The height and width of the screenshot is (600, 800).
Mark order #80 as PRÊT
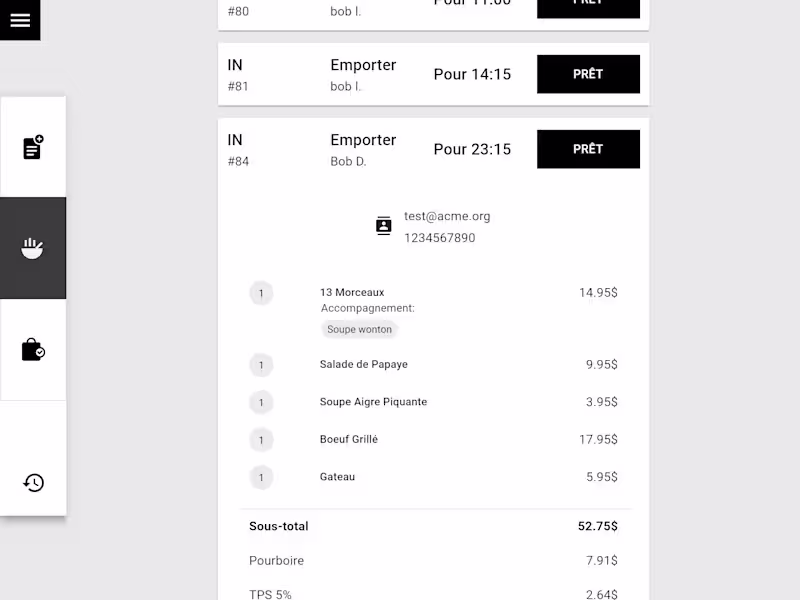588,6
